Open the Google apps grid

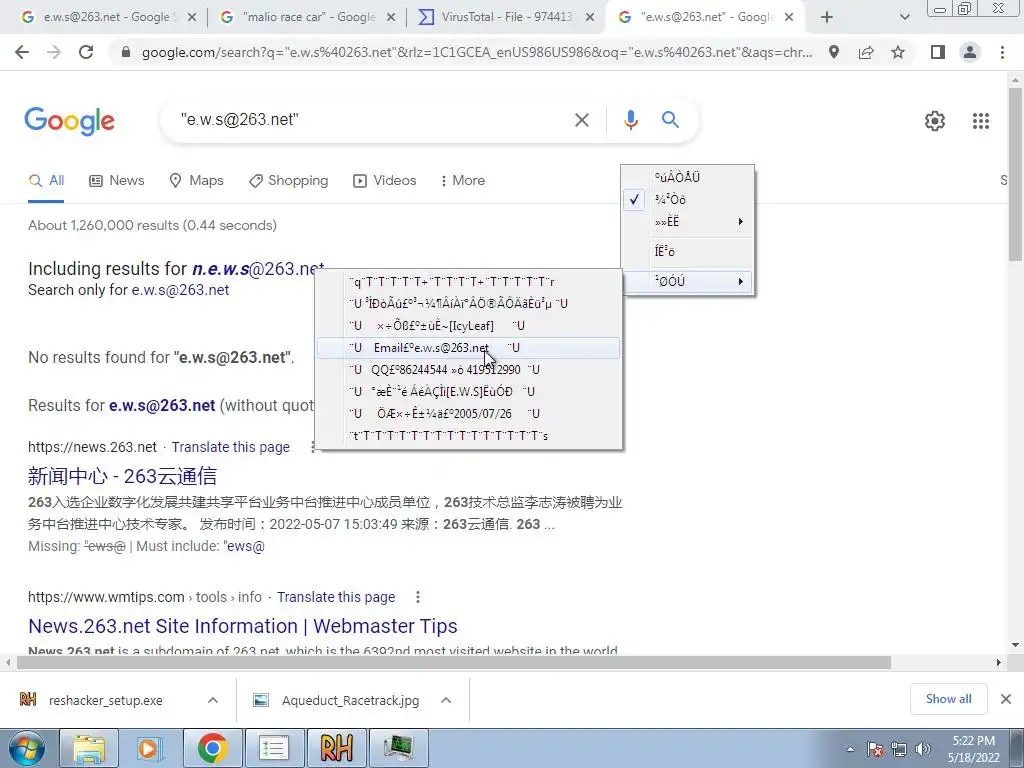[981, 121]
